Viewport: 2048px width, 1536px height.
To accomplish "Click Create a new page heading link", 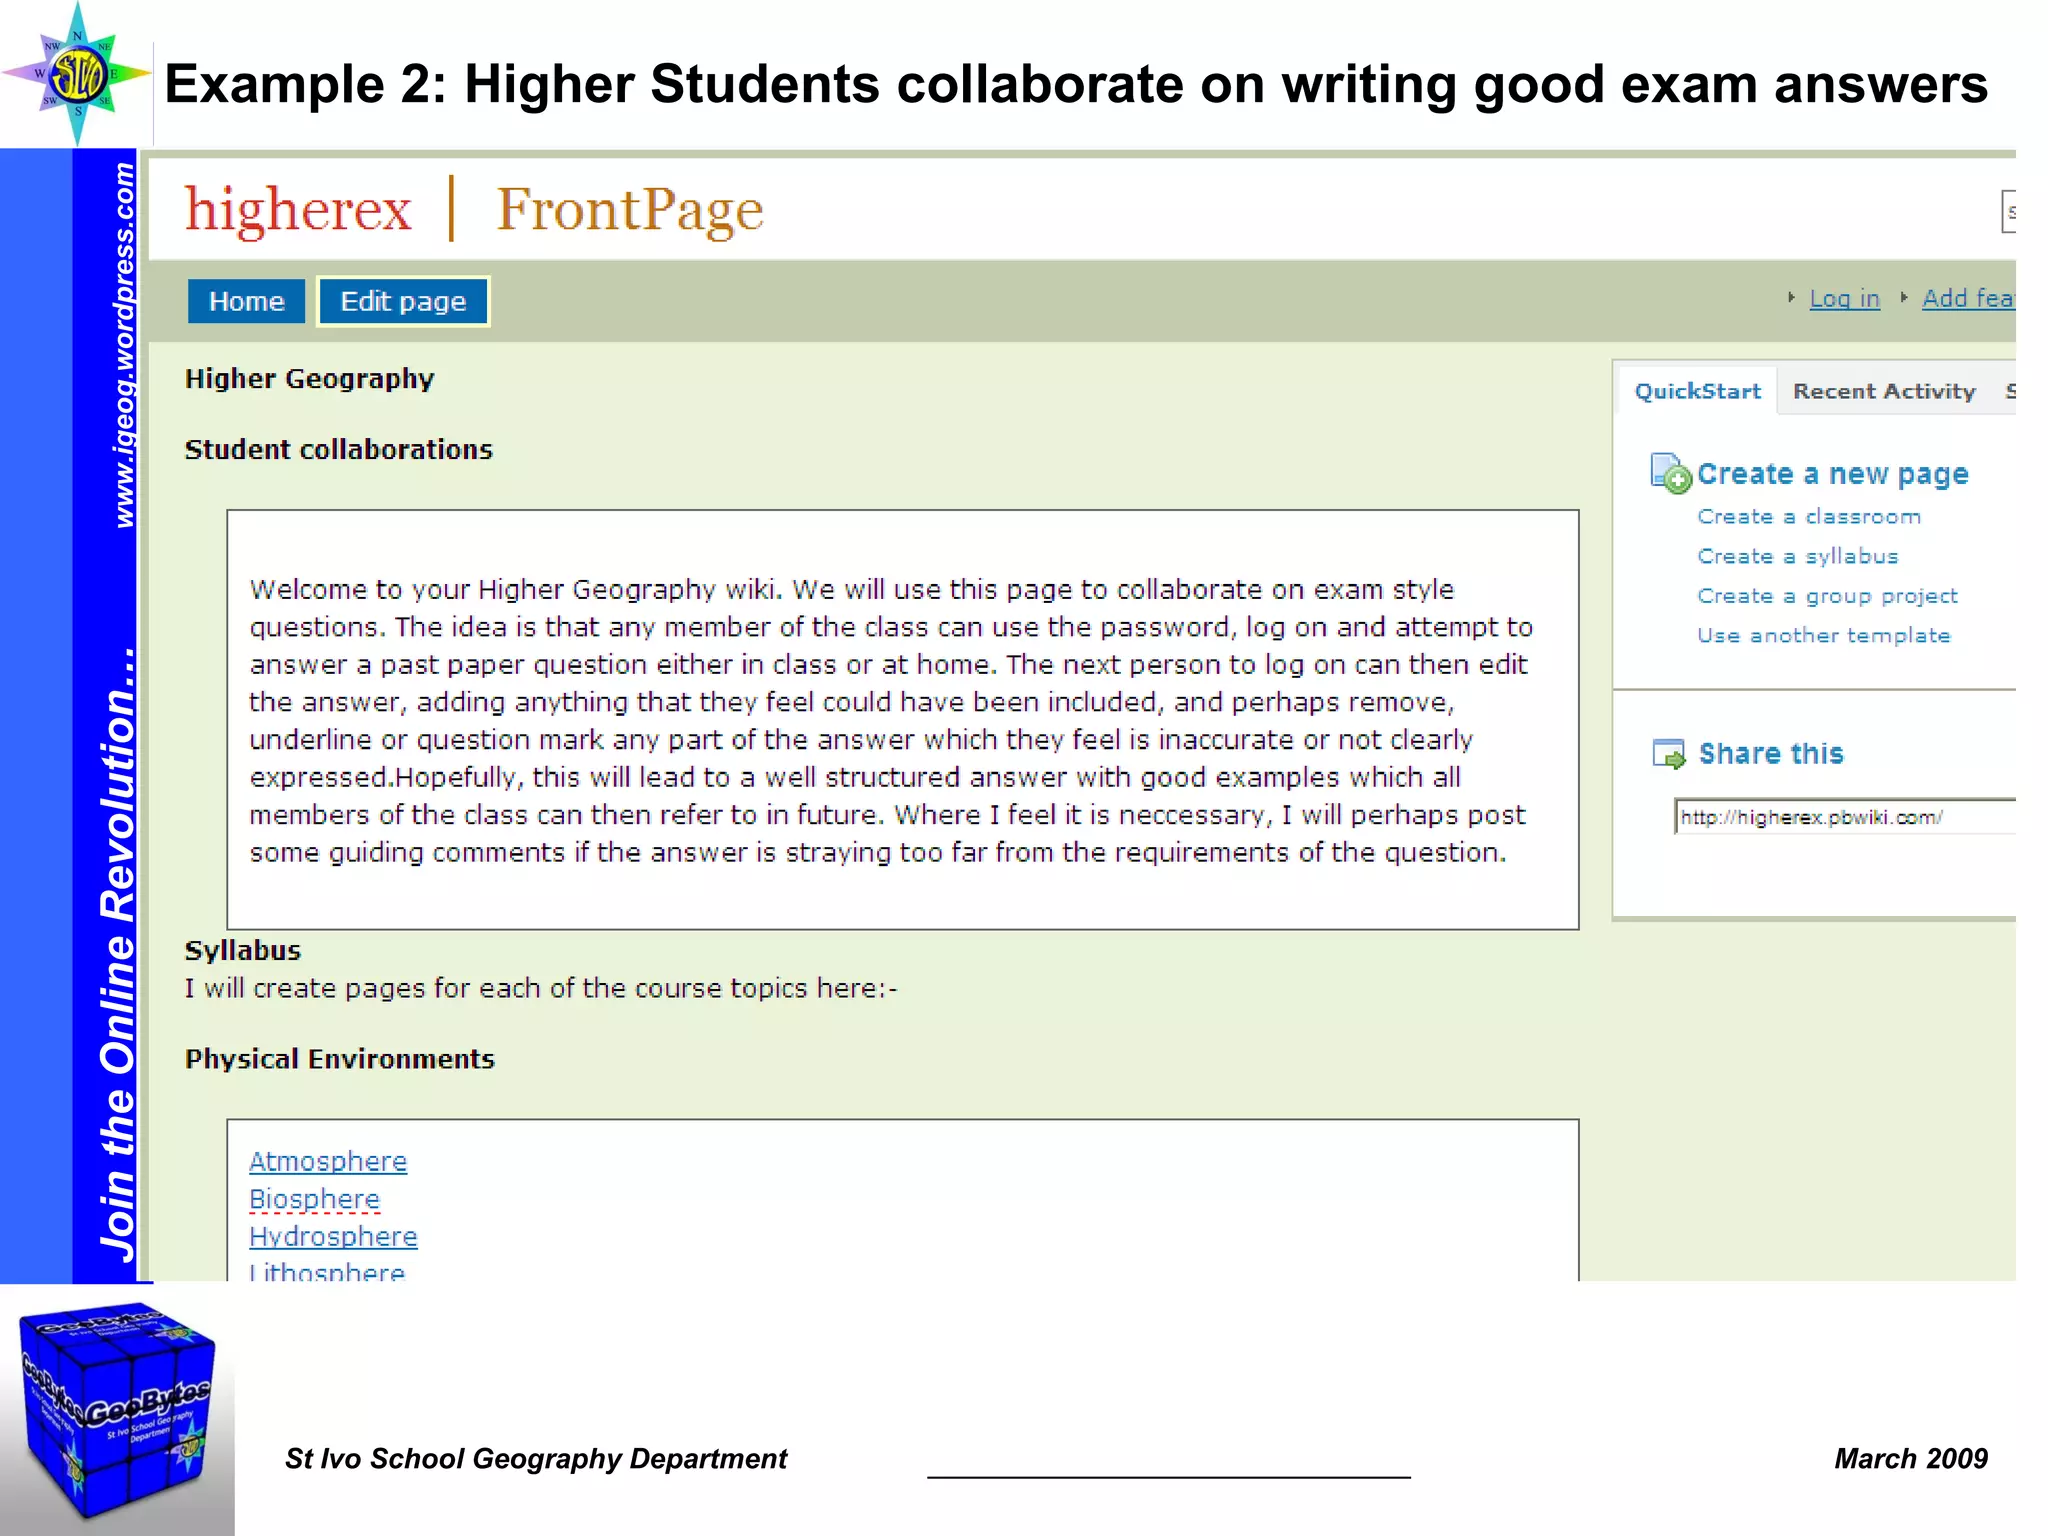I will (x=1832, y=474).
